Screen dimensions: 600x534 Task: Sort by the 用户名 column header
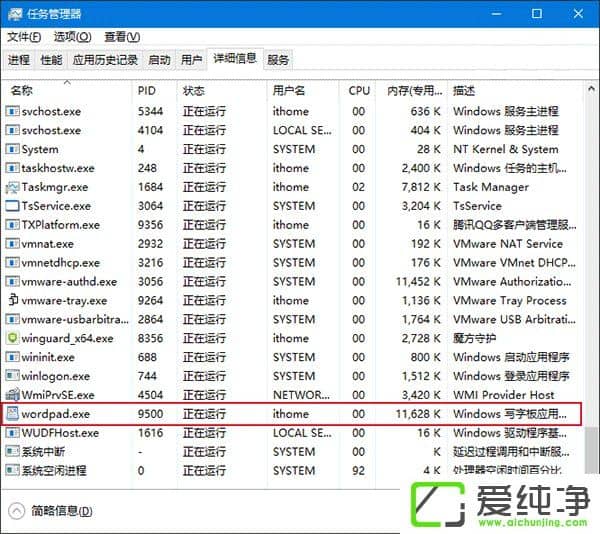(x=303, y=91)
